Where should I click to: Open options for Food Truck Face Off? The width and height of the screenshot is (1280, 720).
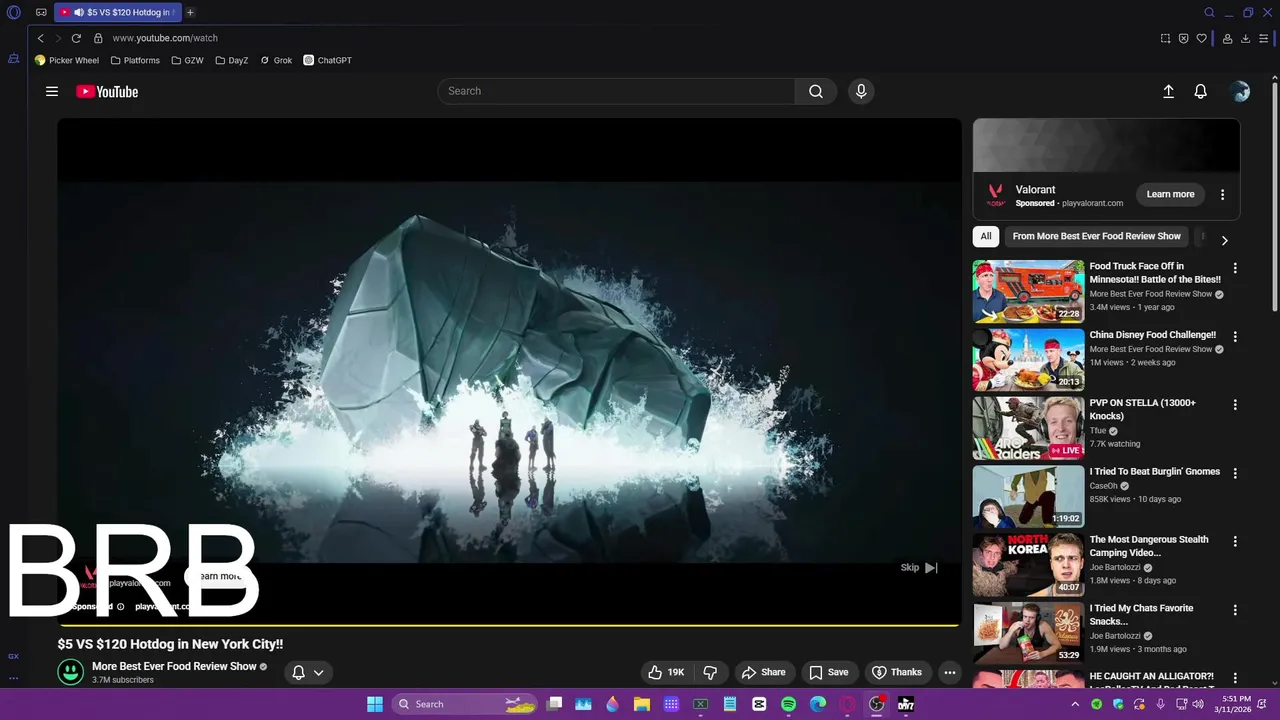(x=1235, y=268)
